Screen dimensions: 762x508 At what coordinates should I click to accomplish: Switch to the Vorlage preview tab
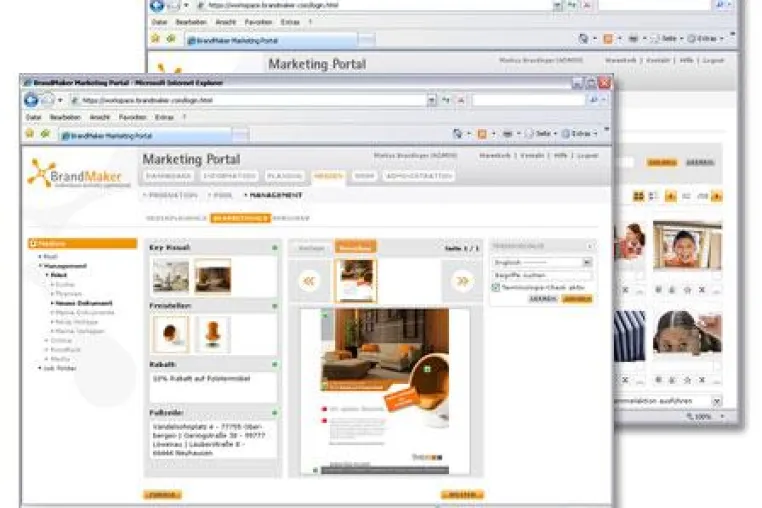point(311,248)
